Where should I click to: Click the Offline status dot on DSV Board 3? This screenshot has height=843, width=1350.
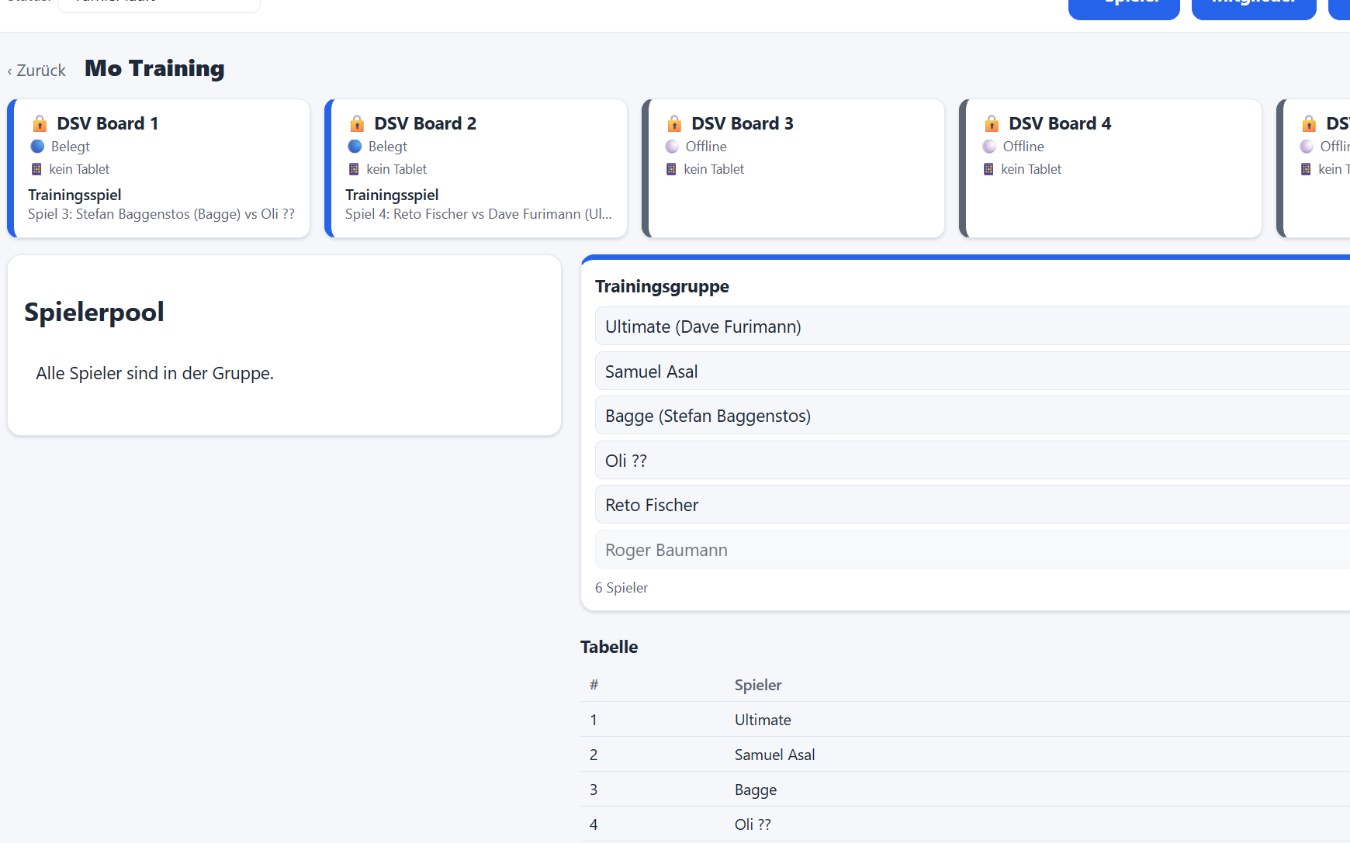(x=672, y=146)
